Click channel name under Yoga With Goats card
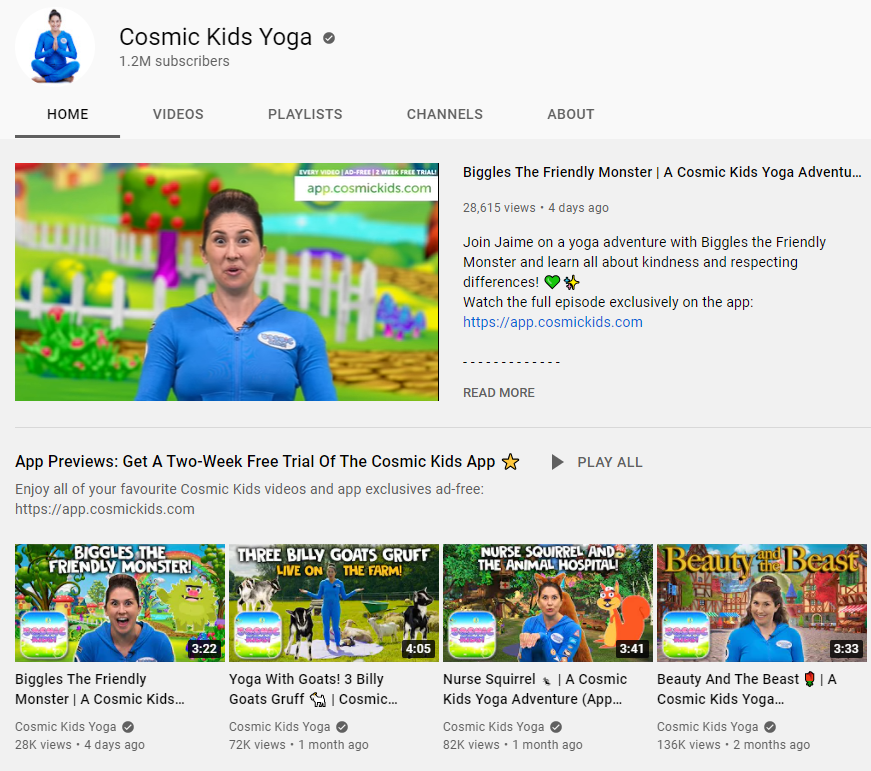This screenshot has width=871, height=771. point(279,727)
